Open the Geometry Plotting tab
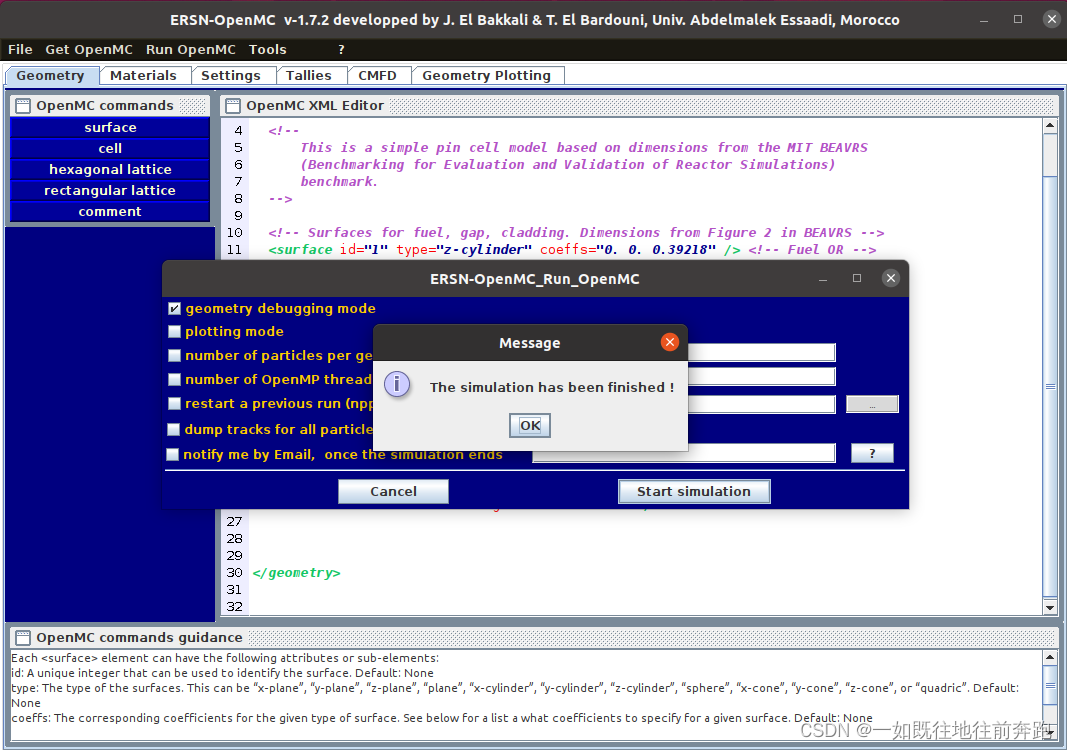 [488, 75]
